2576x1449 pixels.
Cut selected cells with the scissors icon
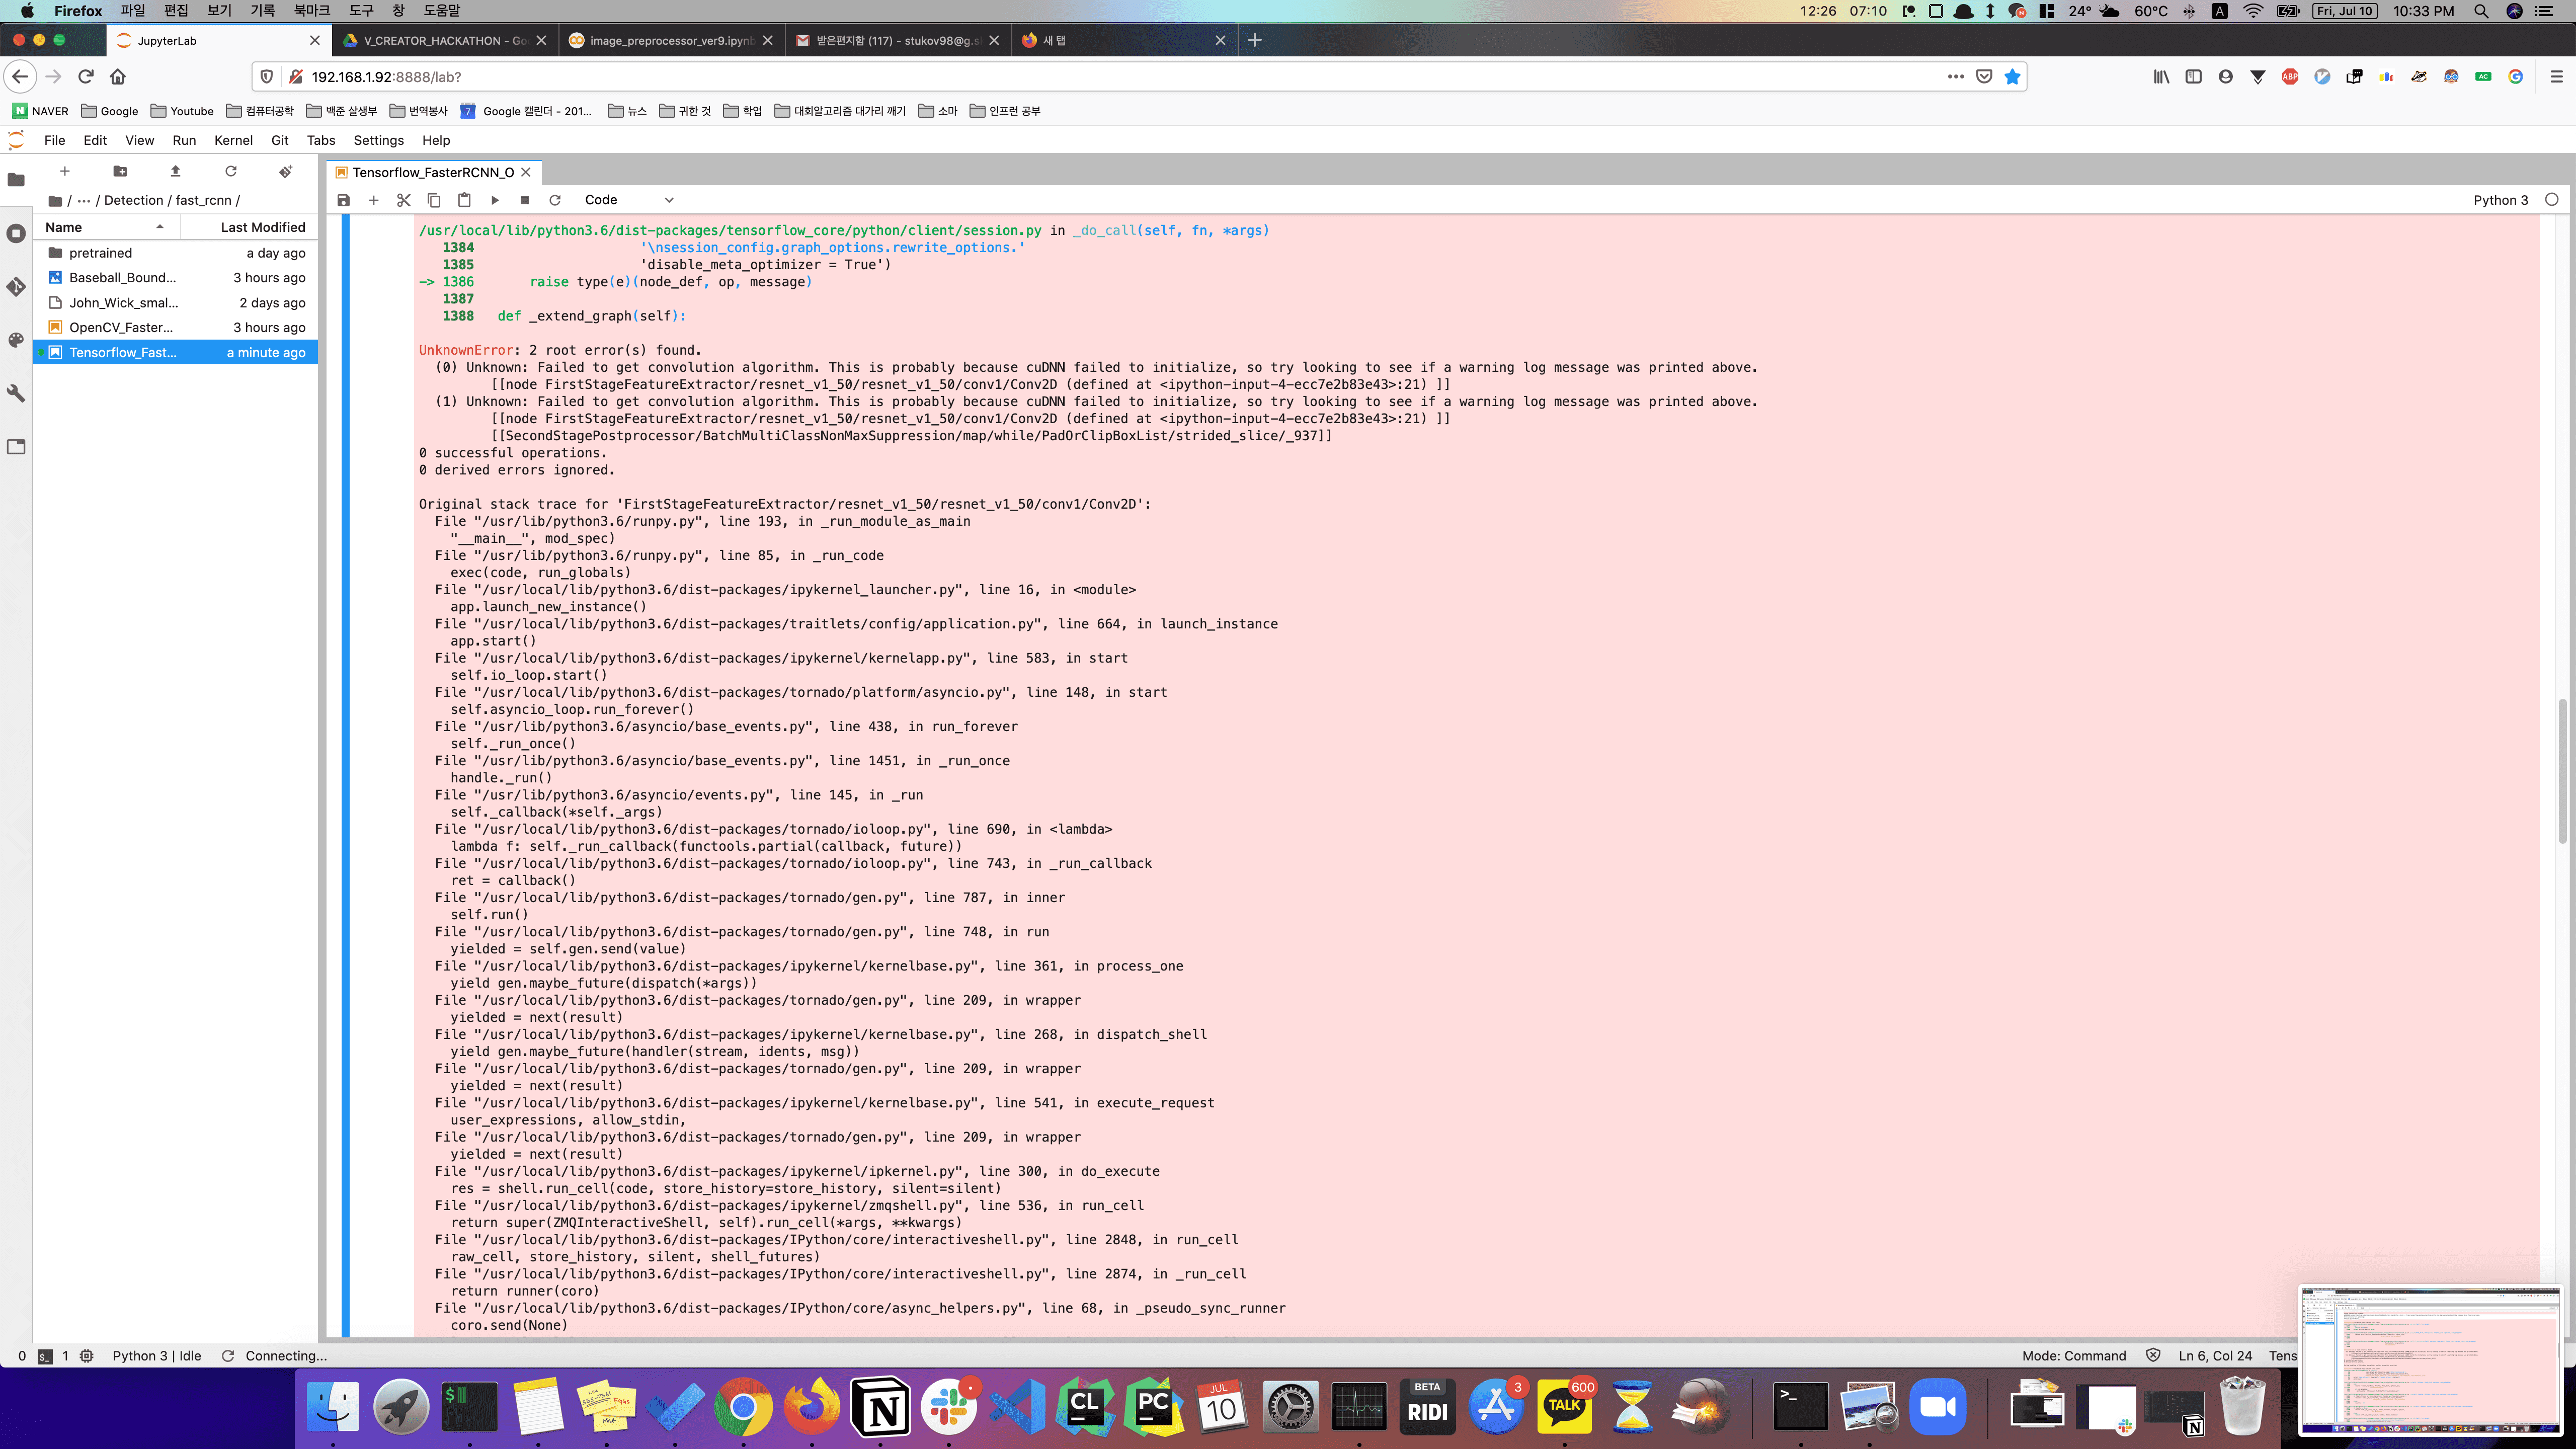pyautogui.click(x=403, y=200)
